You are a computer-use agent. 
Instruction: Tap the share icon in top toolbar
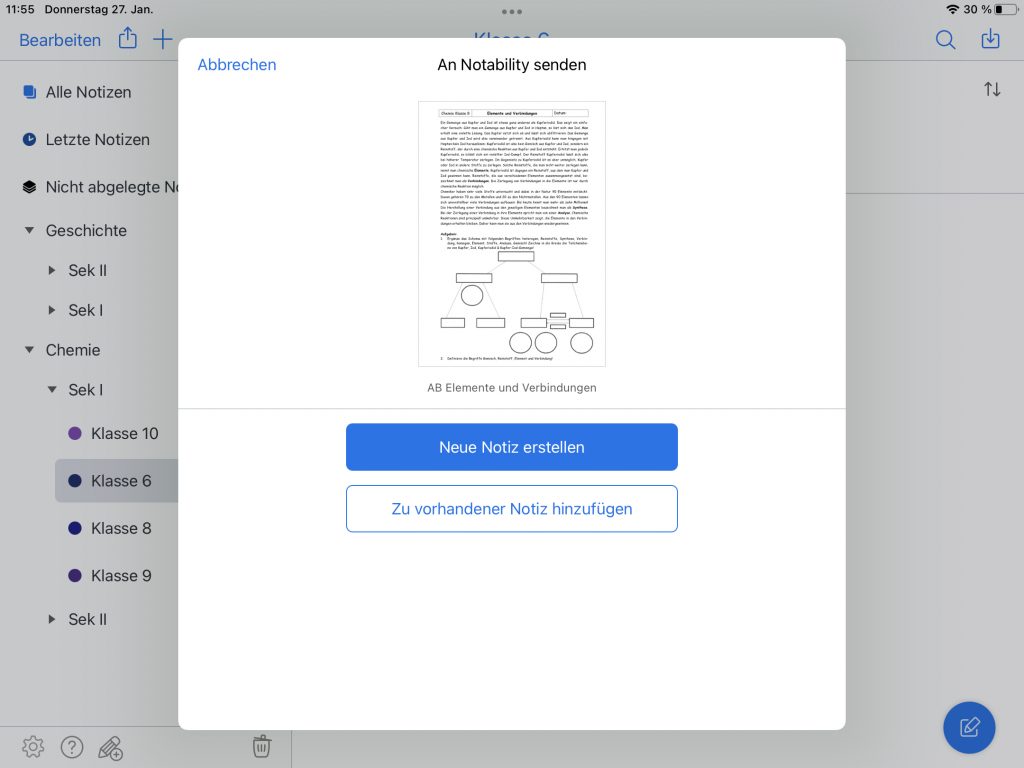click(x=128, y=40)
